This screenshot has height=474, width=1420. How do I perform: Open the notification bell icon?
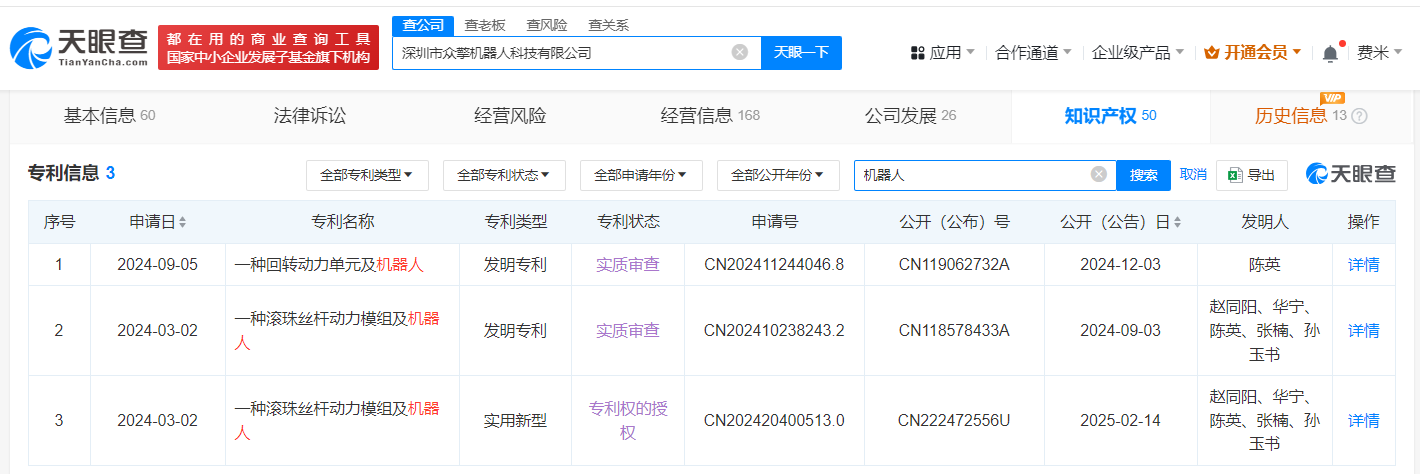[x=1329, y=53]
